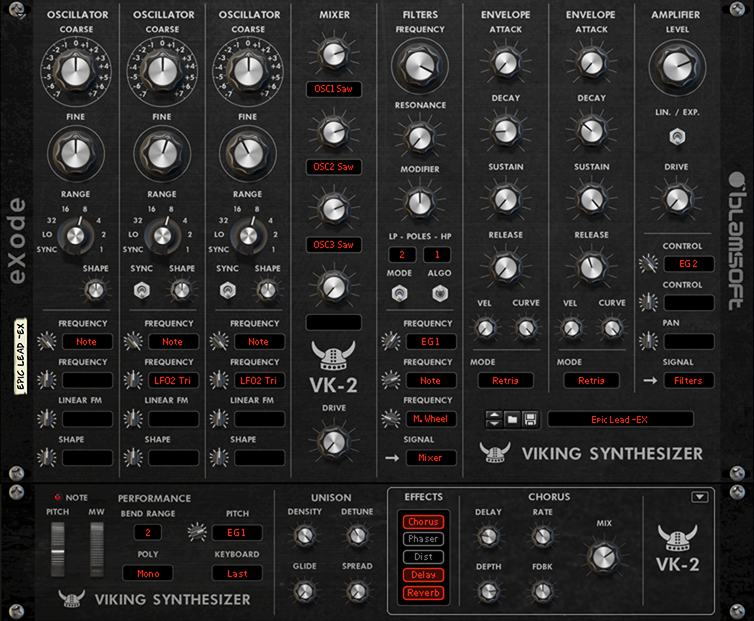Click oscillator 2 Fine tuning knob
754x621 pixels.
tap(162, 154)
